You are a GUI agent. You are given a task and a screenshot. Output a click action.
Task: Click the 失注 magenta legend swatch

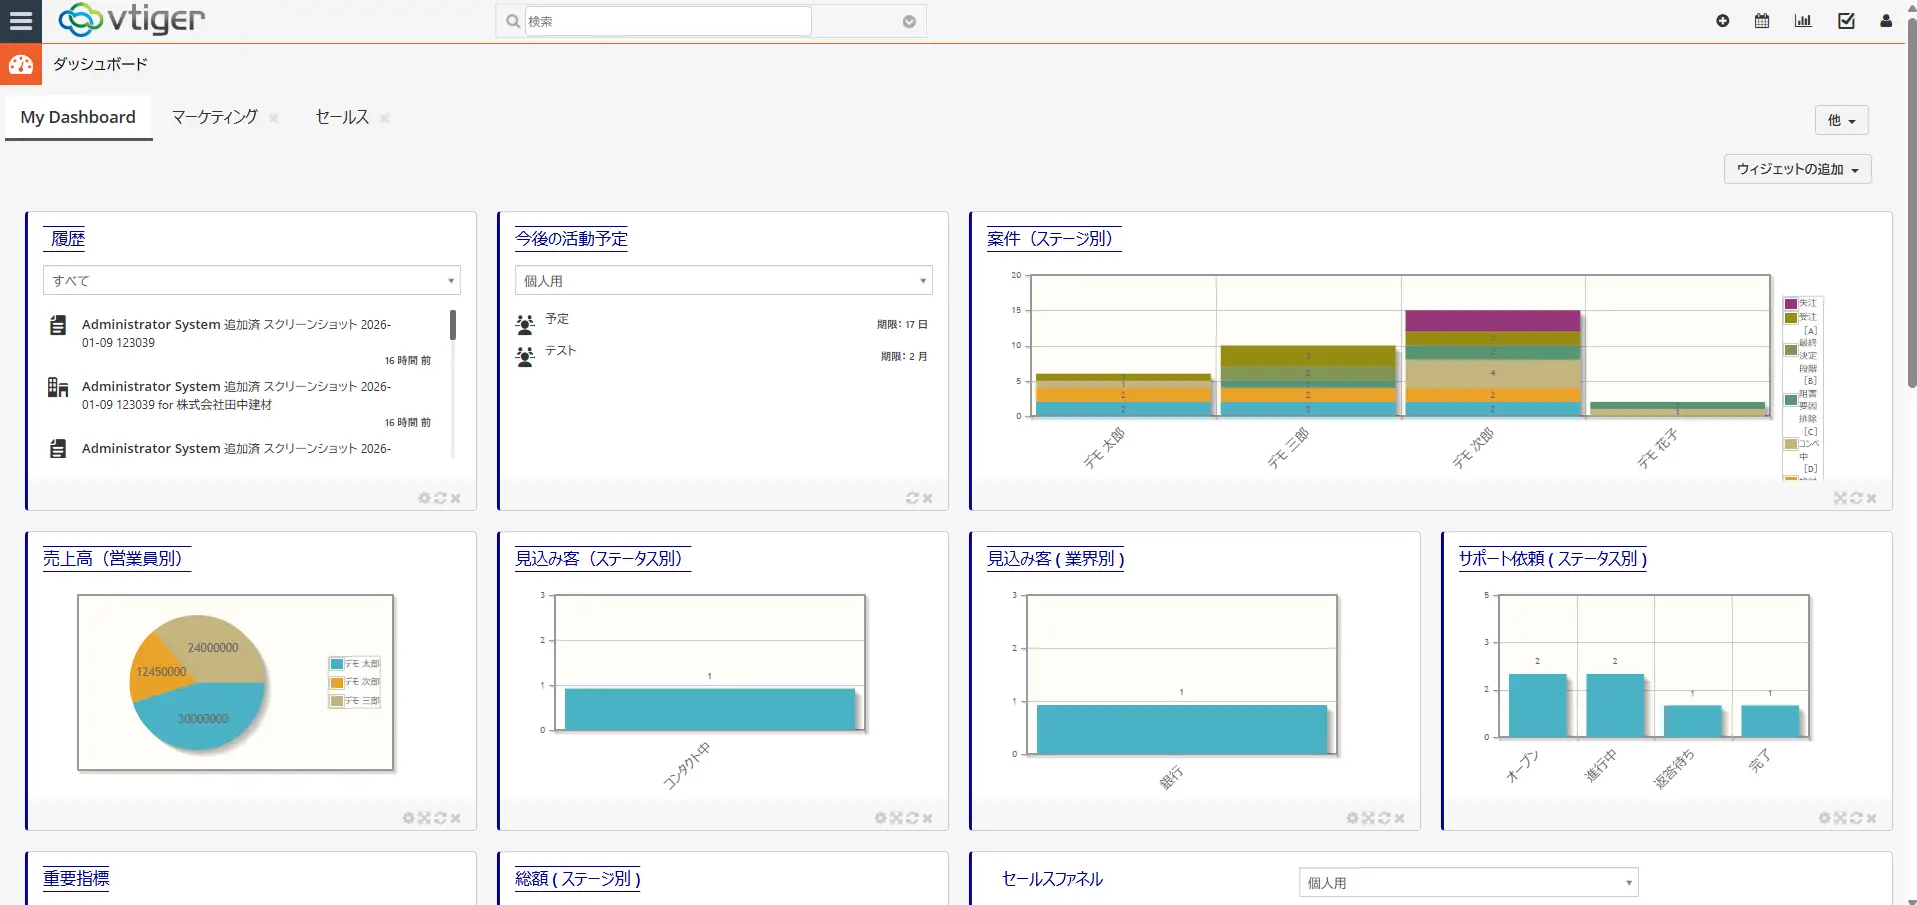click(x=1791, y=304)
